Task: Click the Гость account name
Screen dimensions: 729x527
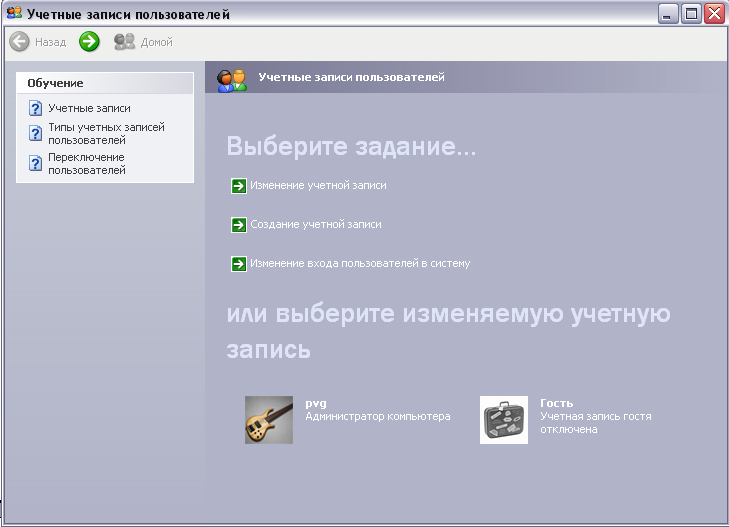Action: pyautogui.click(x=557, y=403)
